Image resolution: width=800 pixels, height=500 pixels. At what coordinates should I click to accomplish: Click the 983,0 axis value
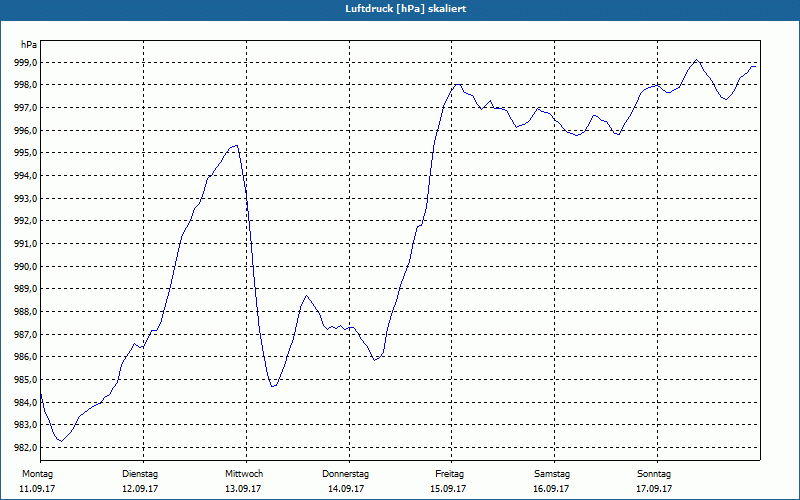coord(28,424)
